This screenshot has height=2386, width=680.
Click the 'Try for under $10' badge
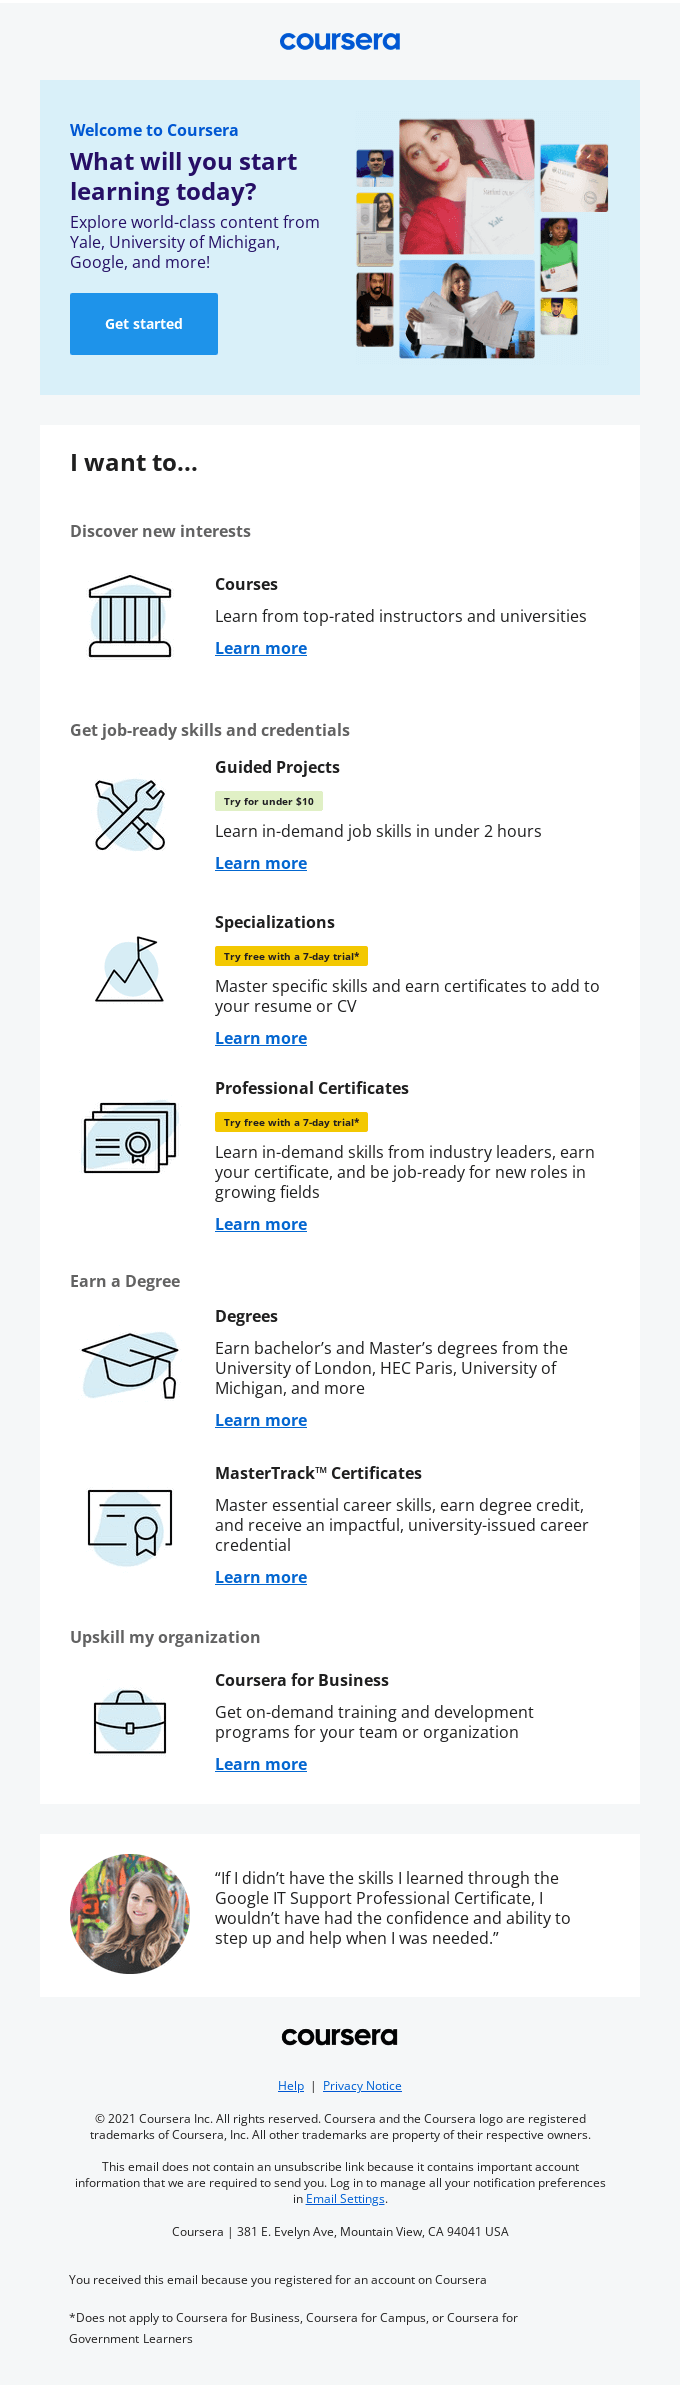(271, 800)
